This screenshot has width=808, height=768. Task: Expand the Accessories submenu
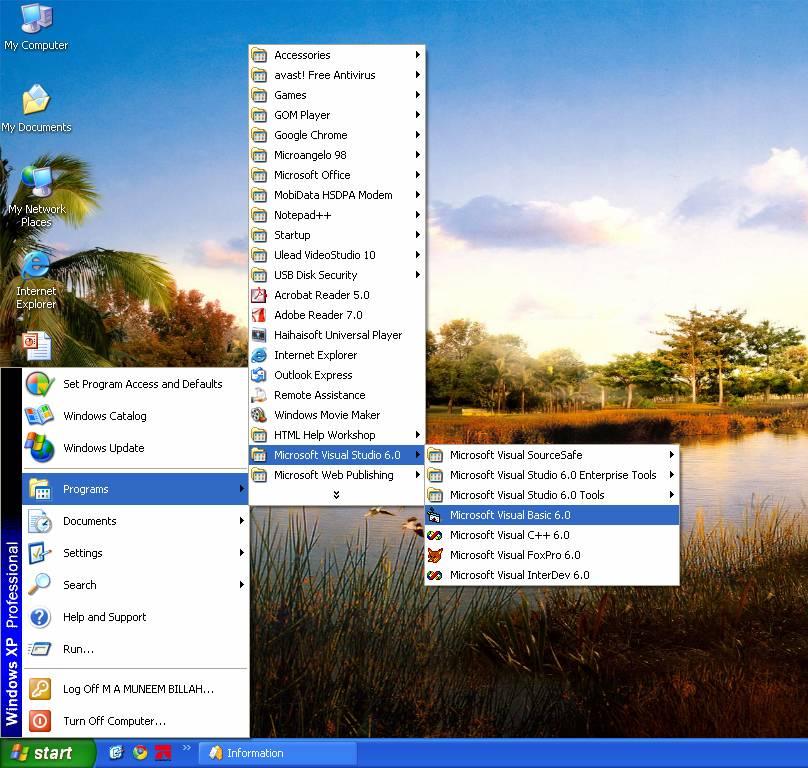coord(337,55)
